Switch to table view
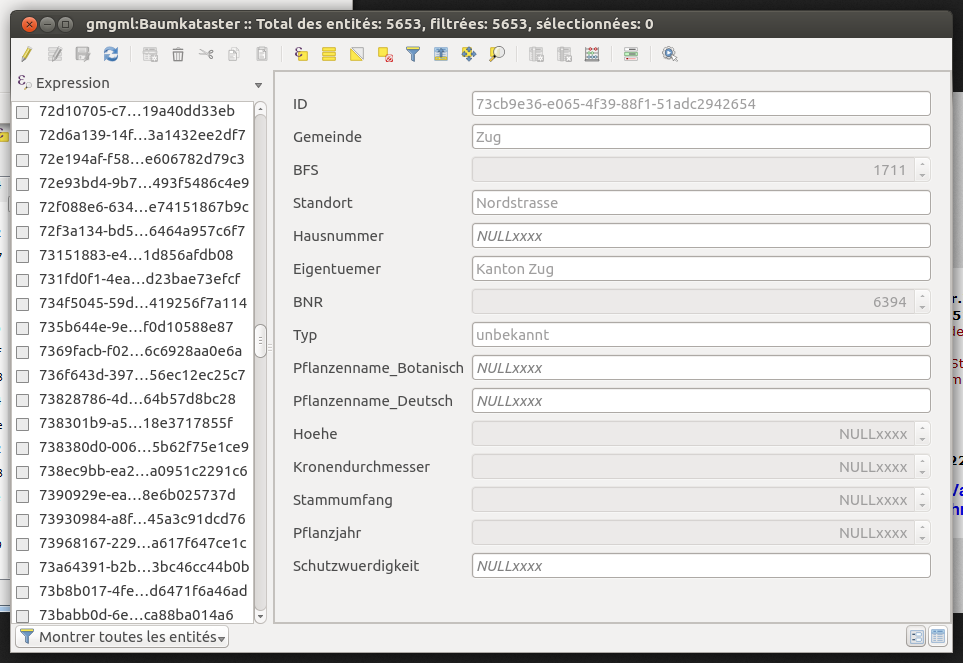Viewport: 963px width, 663px height. [938, 637]
